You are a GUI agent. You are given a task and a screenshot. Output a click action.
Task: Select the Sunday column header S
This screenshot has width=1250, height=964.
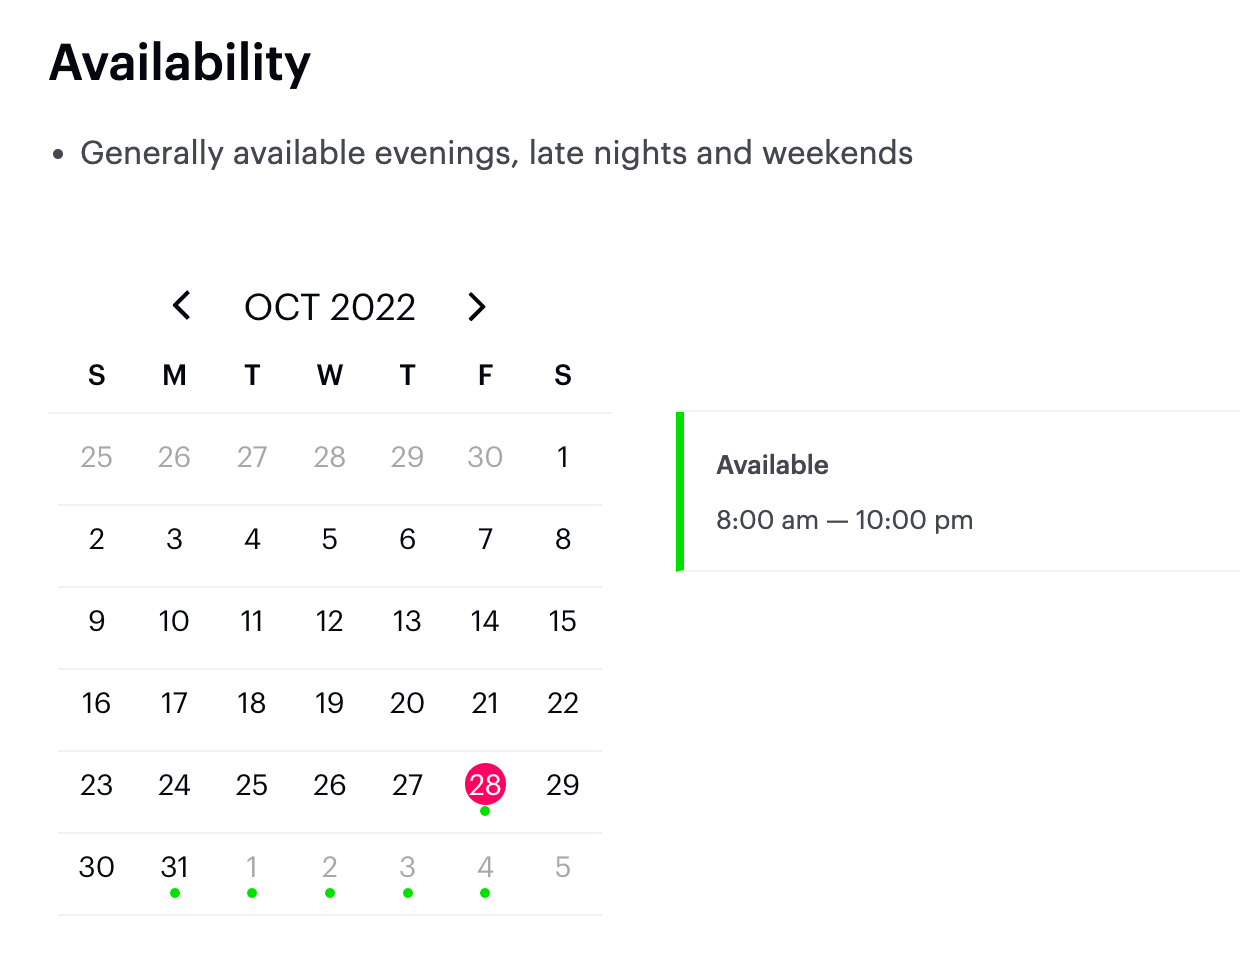pos(96,375)
